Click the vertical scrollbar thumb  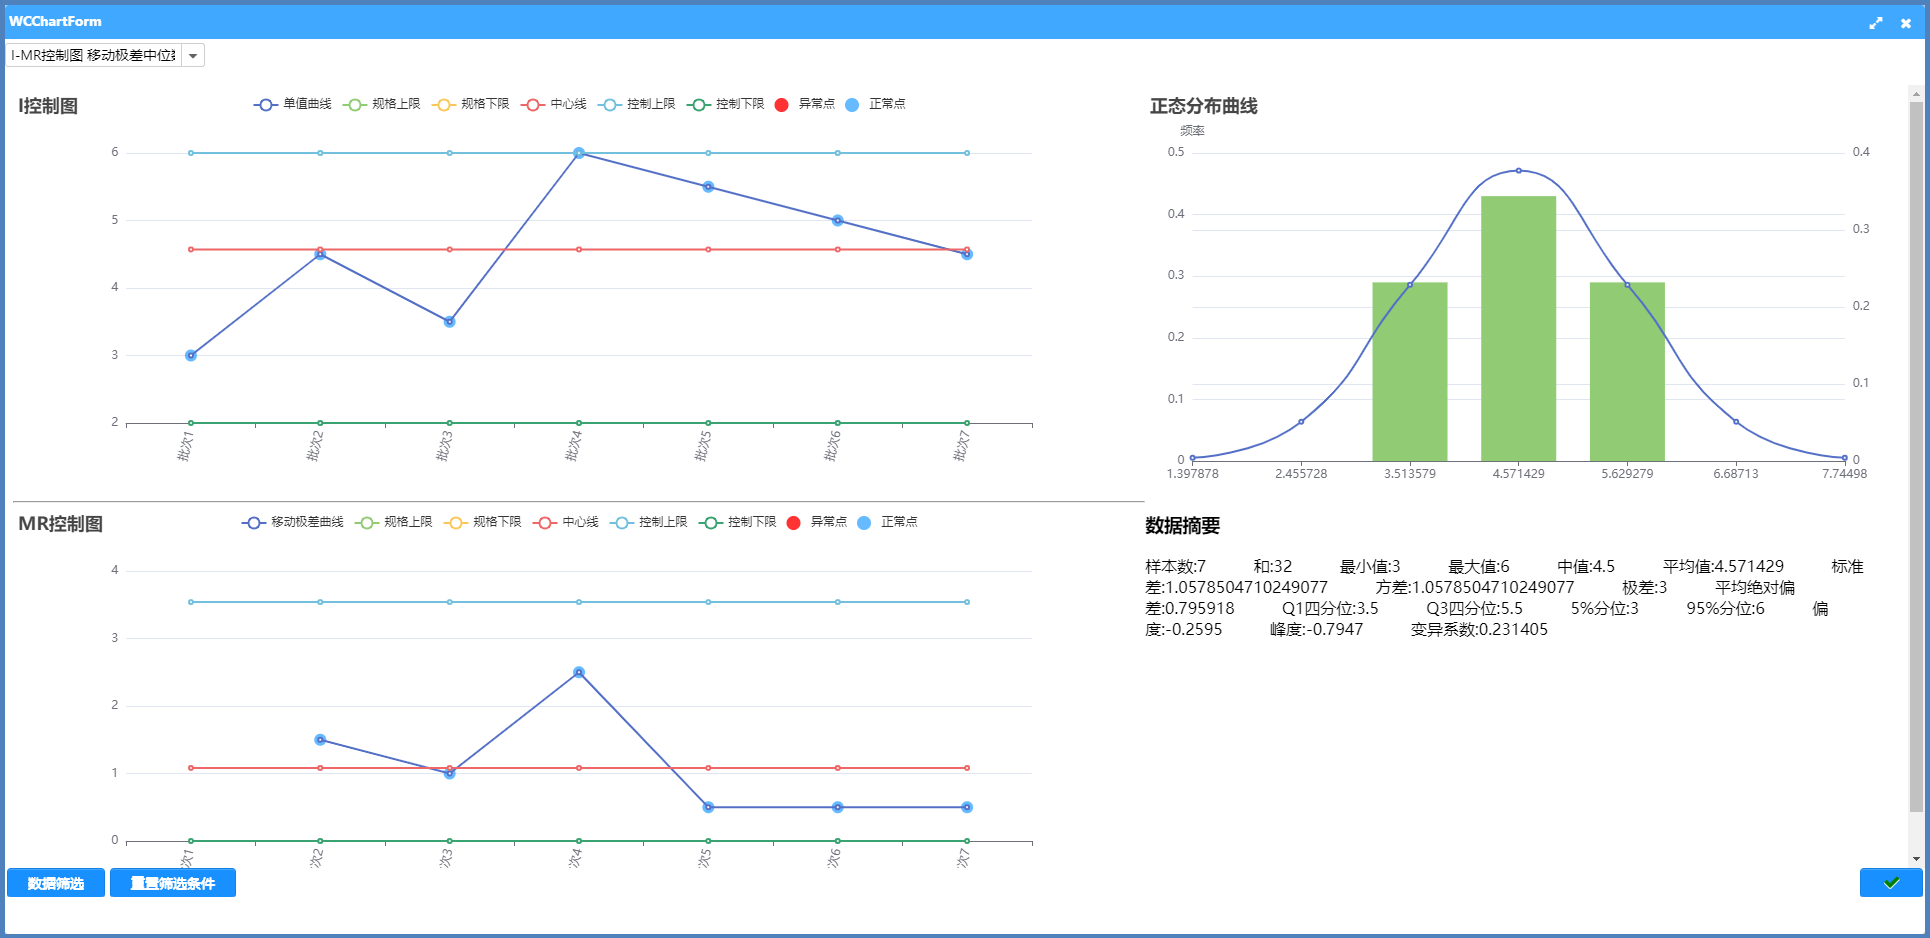(1916, 450)
